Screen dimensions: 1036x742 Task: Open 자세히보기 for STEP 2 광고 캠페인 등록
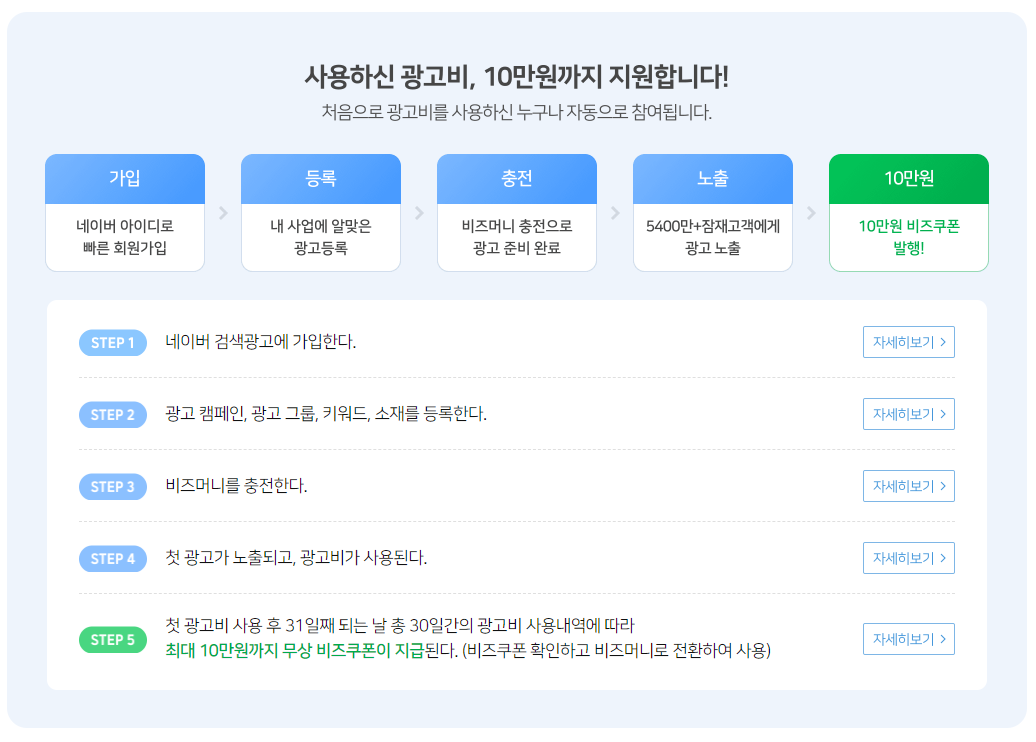tap(908, 414)
